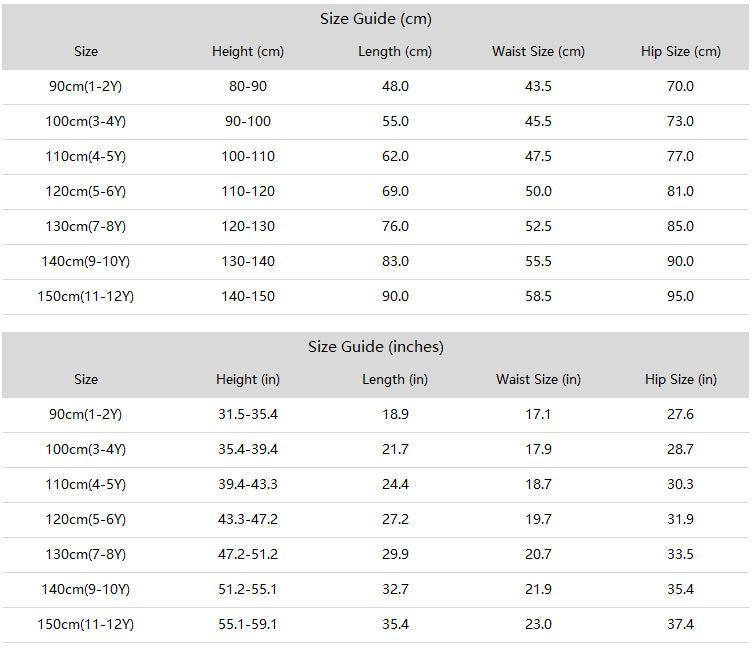Select the Height (in) column header
752x649 pixels.
tap(248, 379)
